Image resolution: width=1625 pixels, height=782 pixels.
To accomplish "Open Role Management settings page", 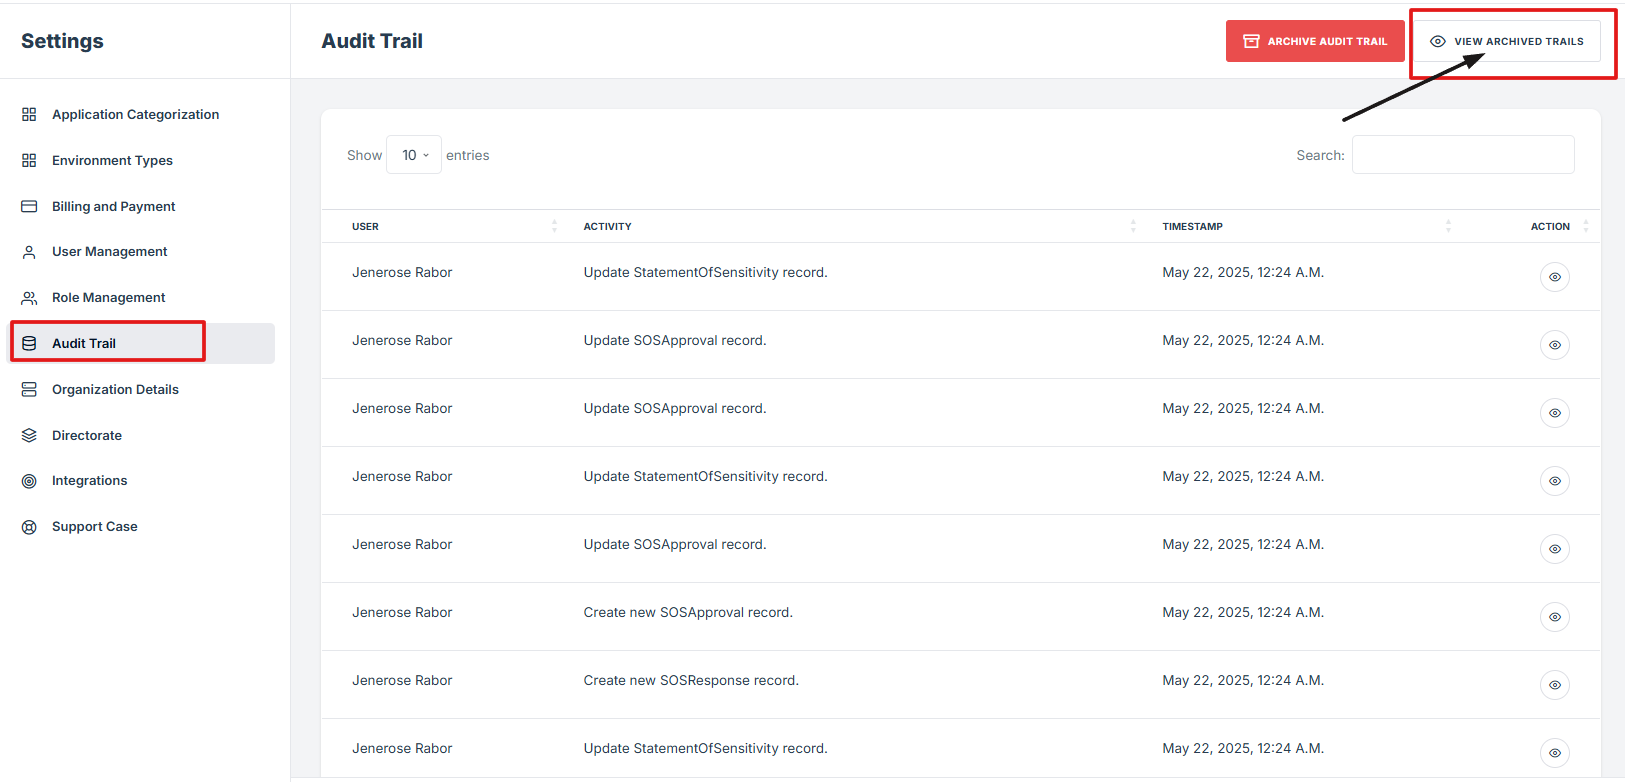I will pyautogui.click(x=108, y=298).
